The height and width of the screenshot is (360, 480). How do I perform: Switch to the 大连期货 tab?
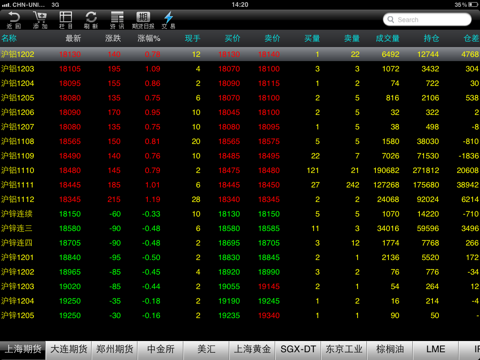click(69, 350)
